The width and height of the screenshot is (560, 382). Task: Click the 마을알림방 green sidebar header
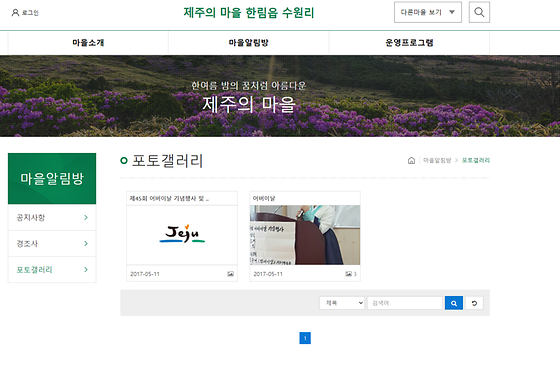tap(52, 179)
